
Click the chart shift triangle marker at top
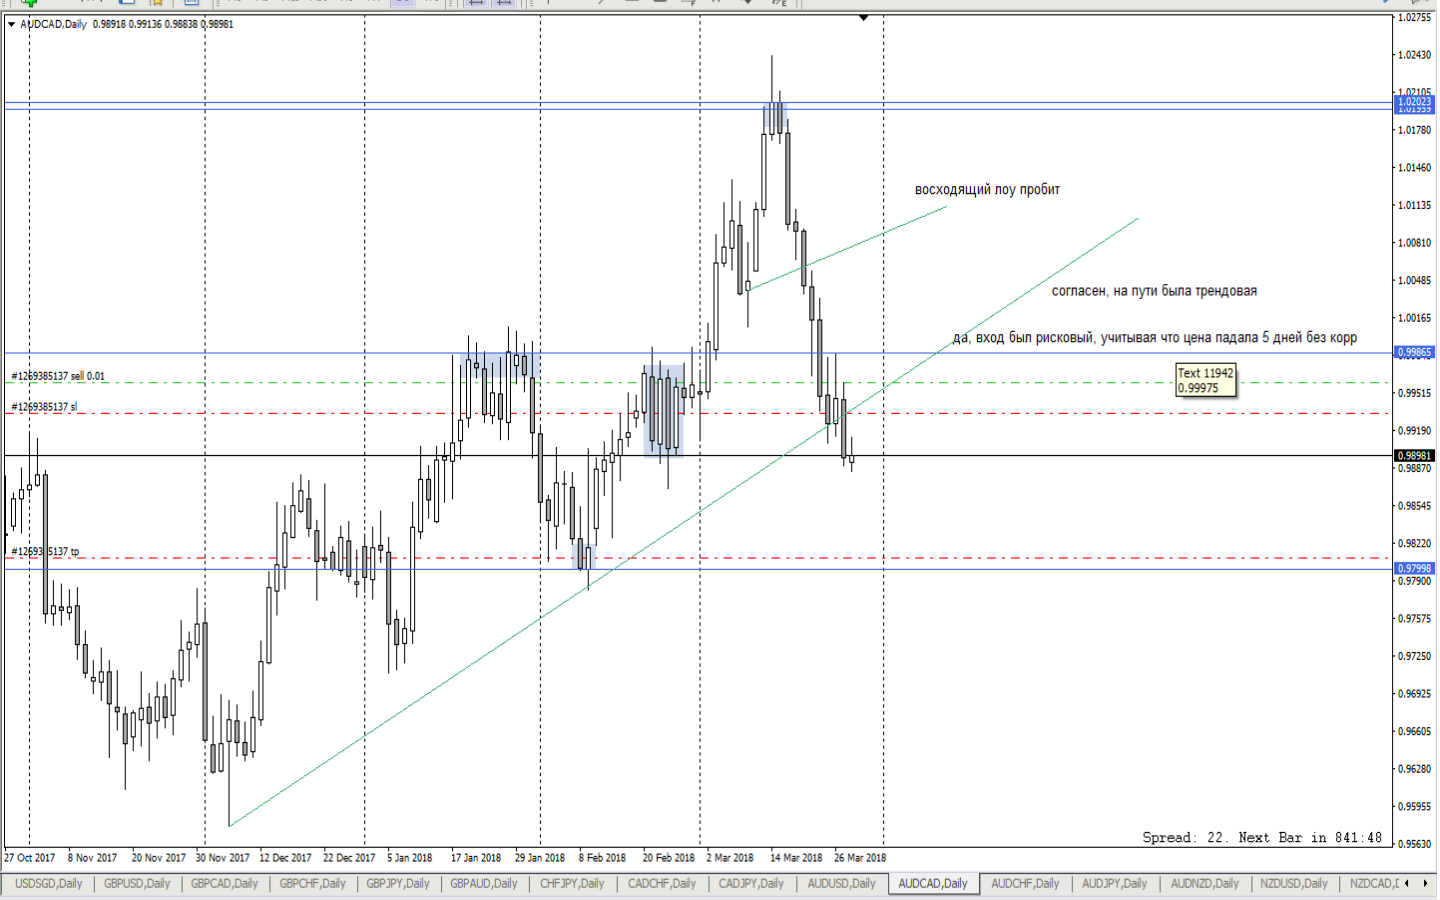coord(864,18)
